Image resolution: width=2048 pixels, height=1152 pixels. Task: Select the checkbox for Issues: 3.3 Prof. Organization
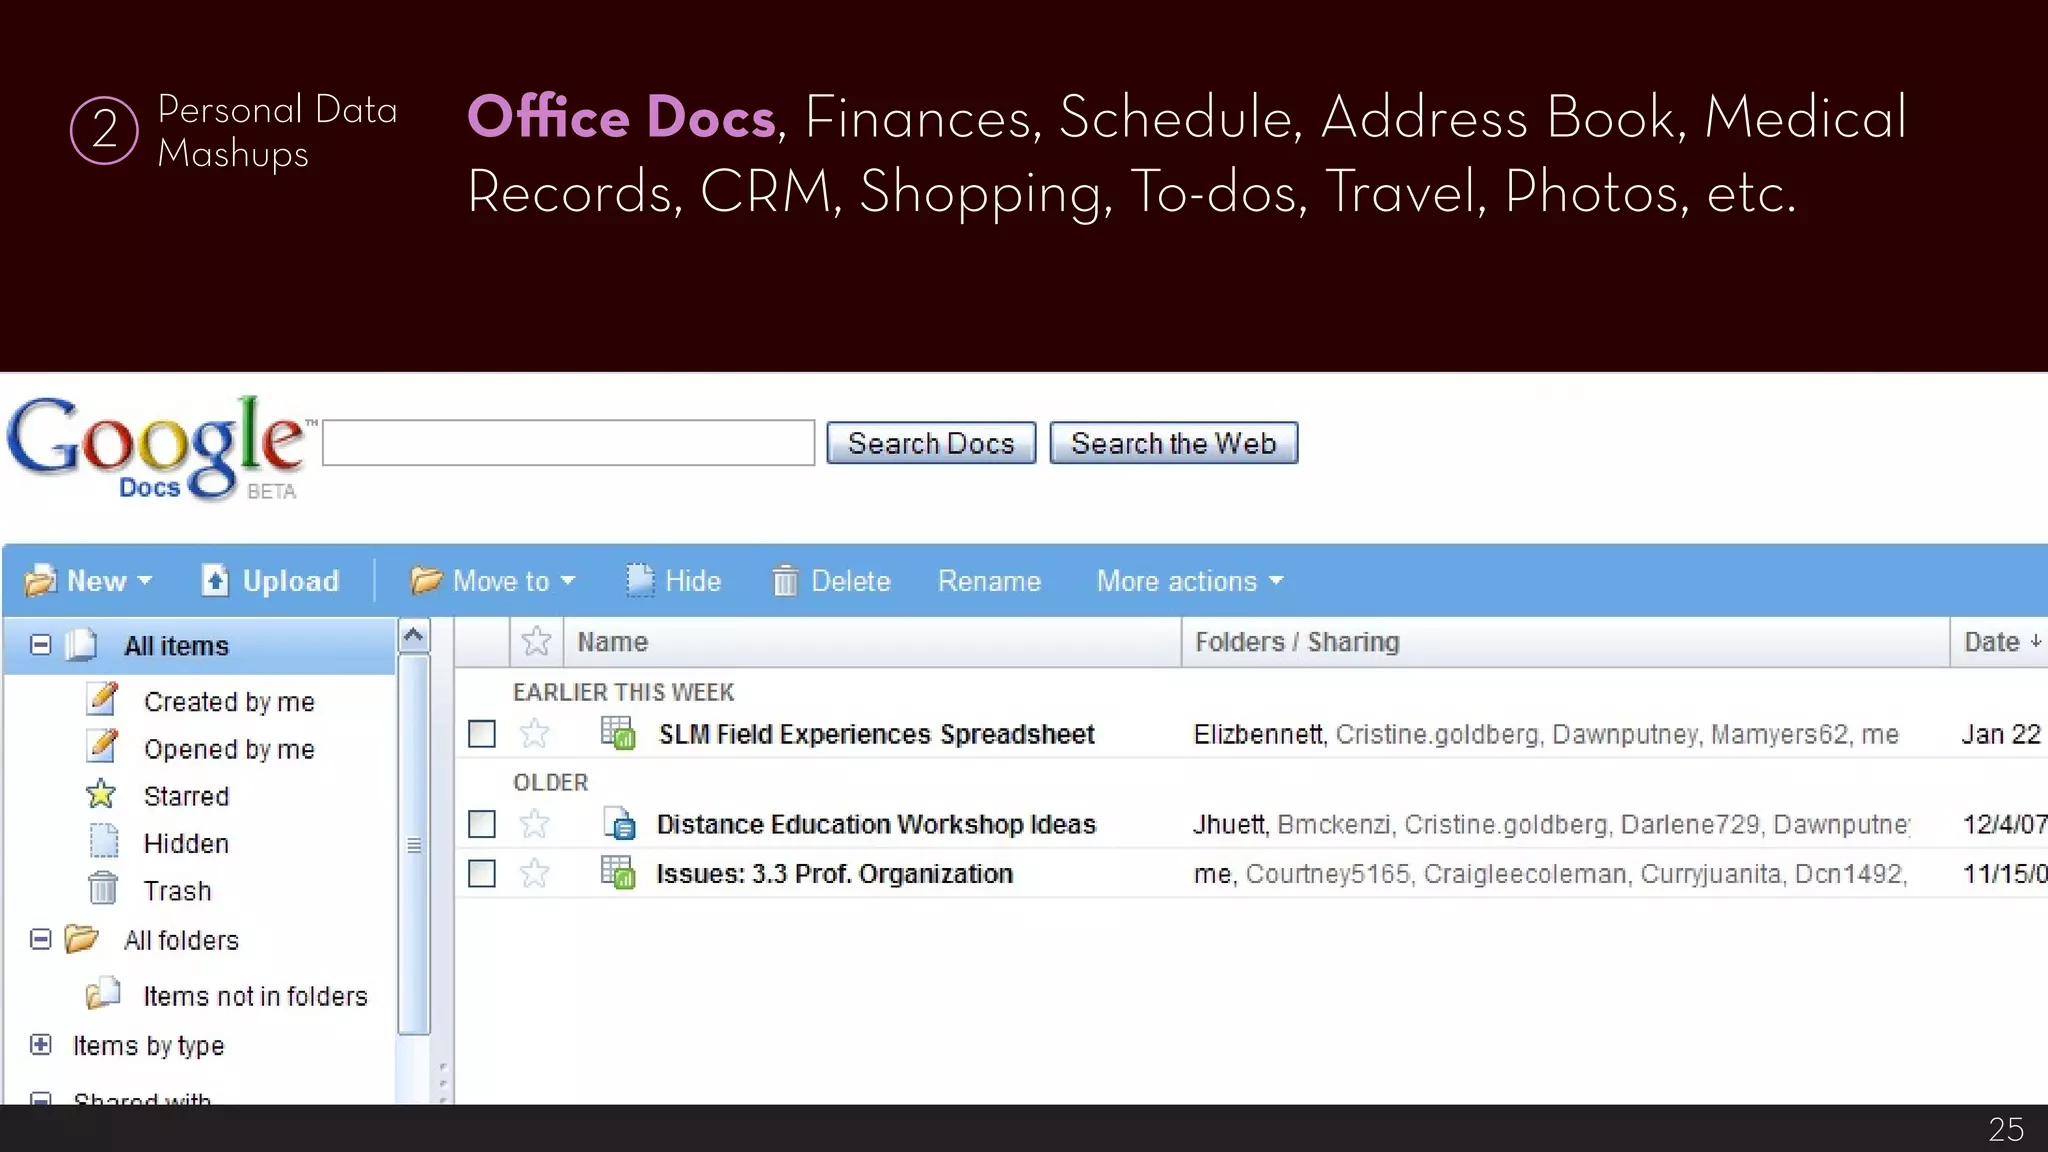point(482,874)
